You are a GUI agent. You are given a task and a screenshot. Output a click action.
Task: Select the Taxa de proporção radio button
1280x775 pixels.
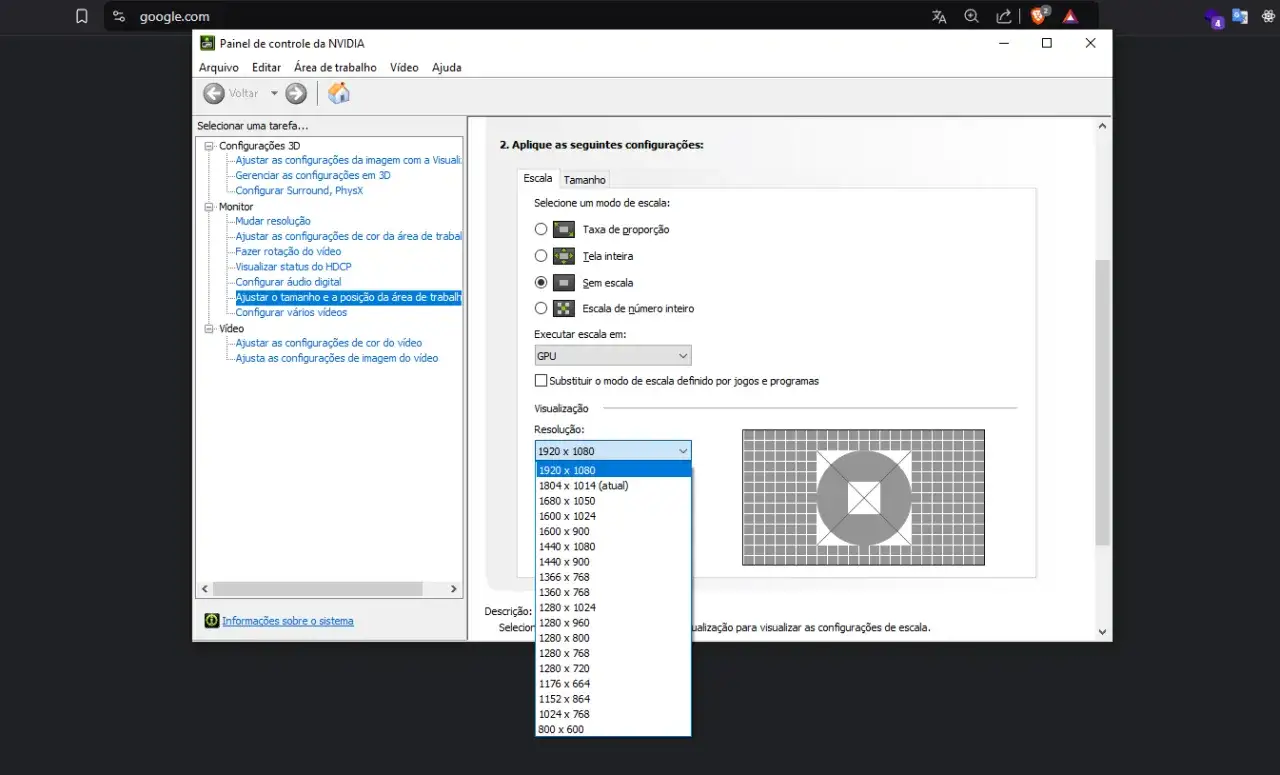pos(541,229)
